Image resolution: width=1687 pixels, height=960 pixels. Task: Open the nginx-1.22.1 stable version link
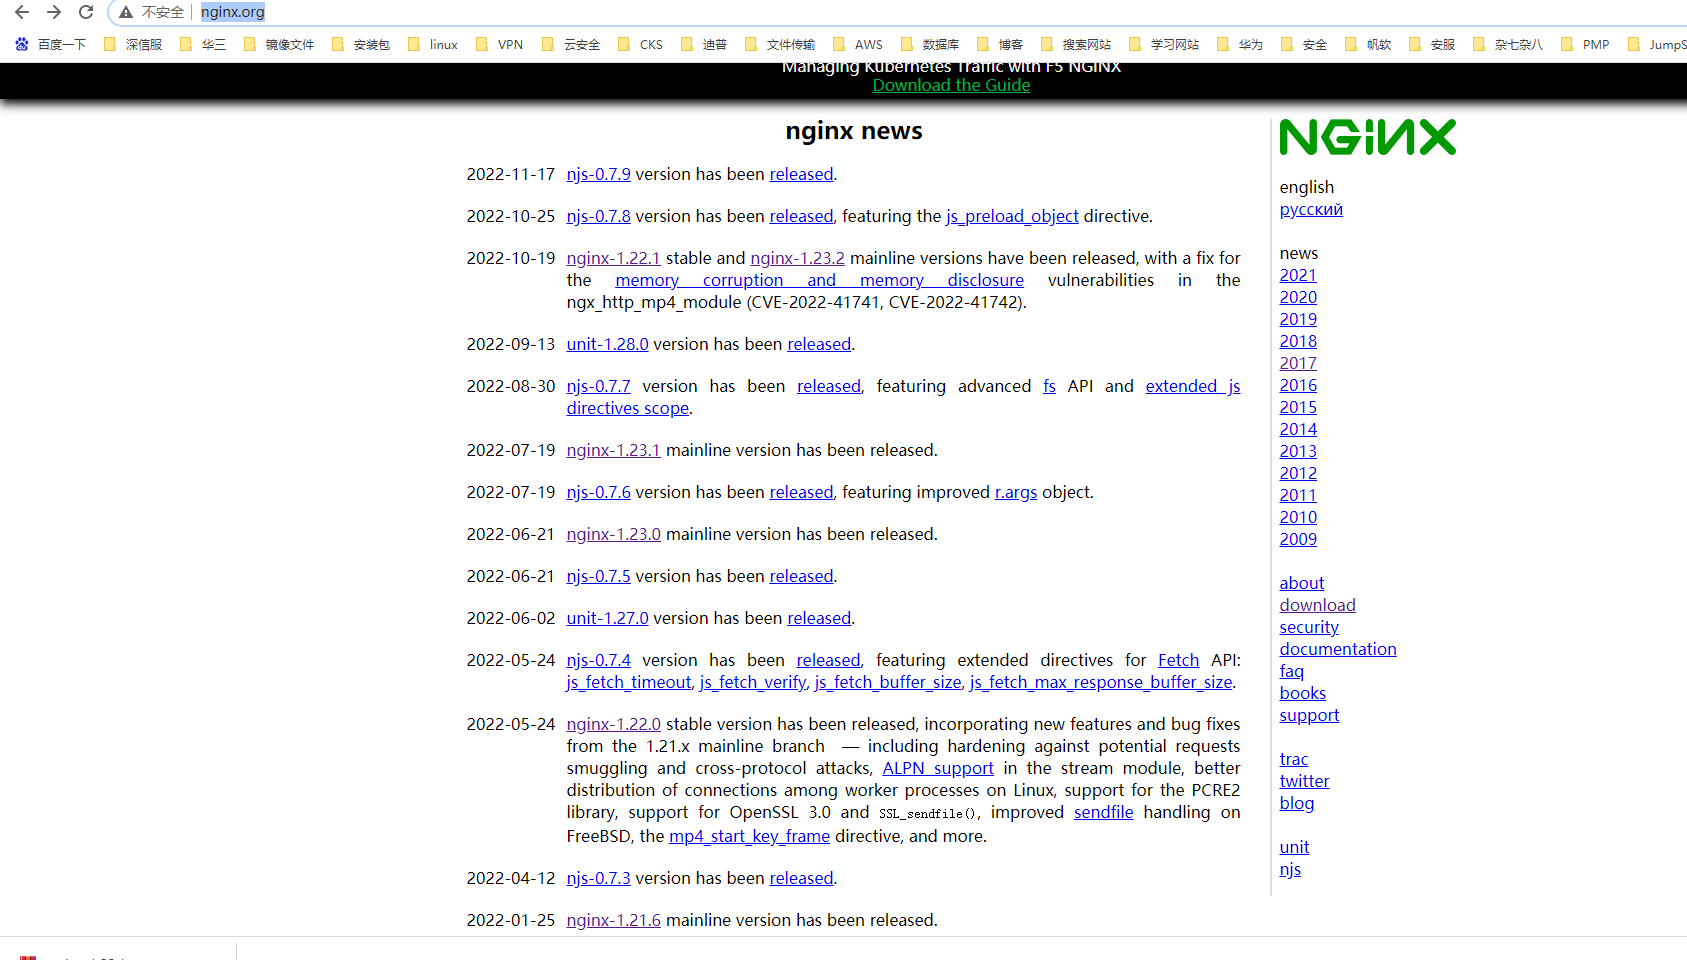click(x=613, y=258)
